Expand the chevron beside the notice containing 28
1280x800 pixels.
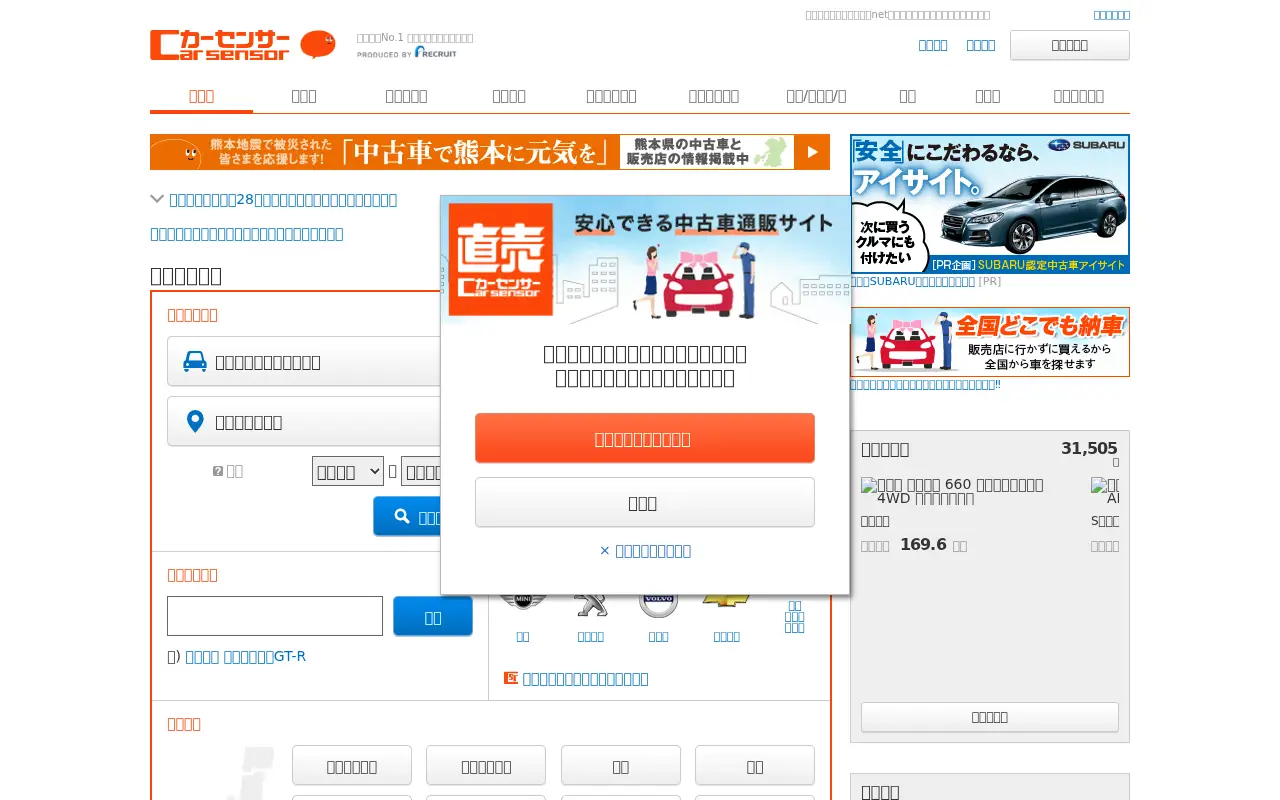click(157, 199)
